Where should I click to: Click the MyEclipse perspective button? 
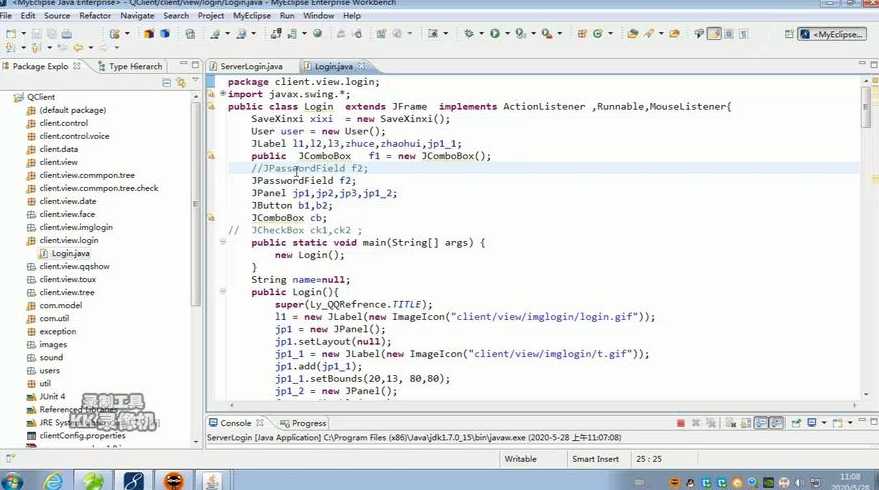pyautogui.click(x=832, y=34)
